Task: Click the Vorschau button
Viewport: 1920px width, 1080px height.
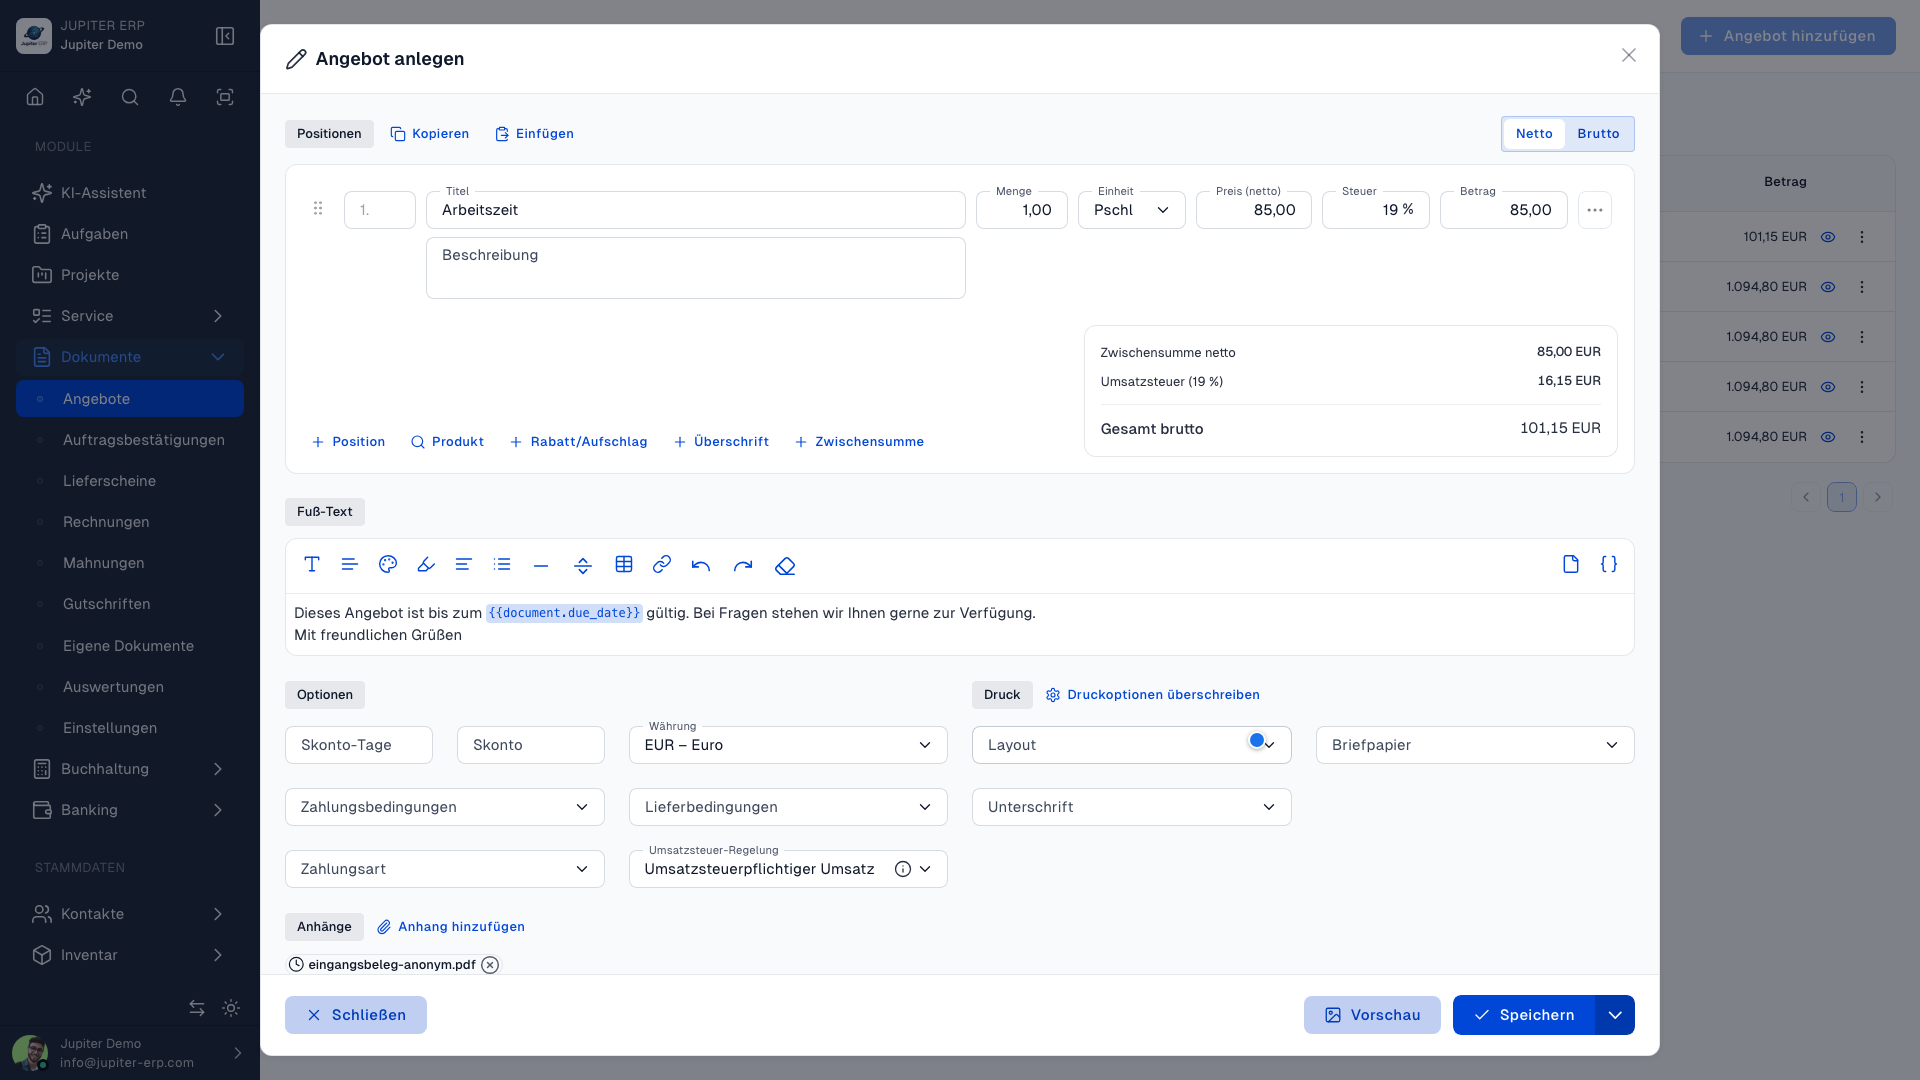Action: pos(1372,1015)
